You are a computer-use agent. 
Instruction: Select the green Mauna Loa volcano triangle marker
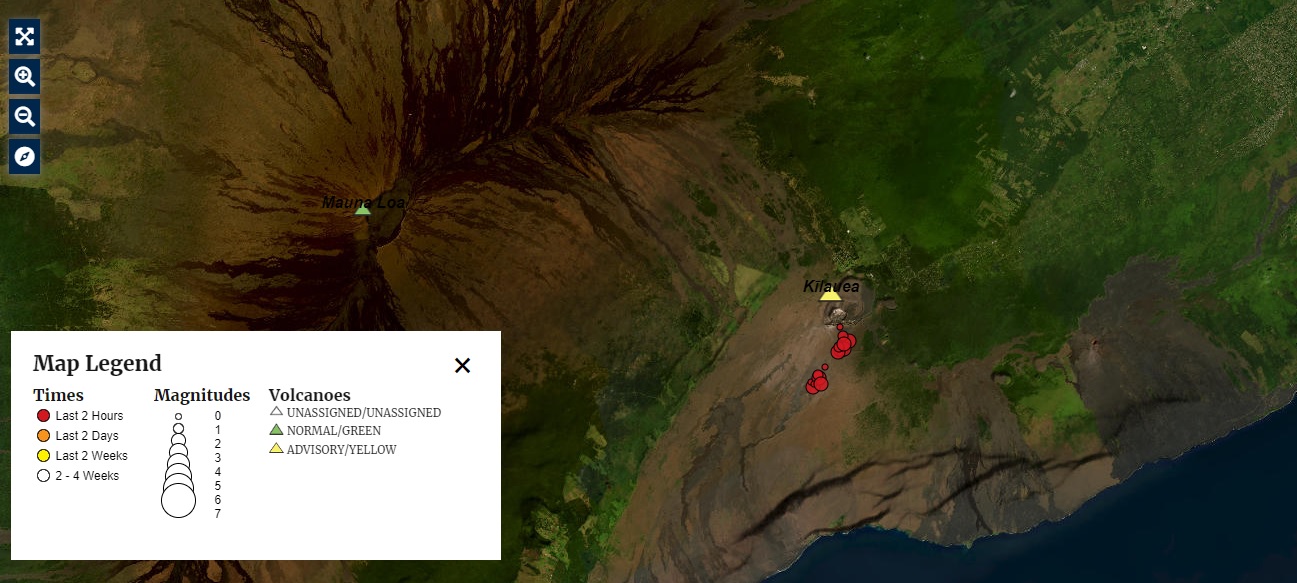[x=362, y=209]
